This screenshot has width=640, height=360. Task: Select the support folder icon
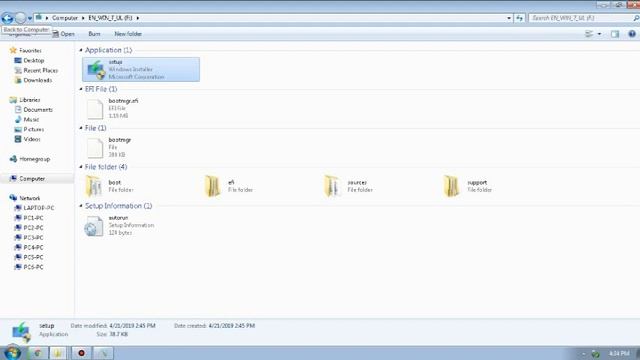coord(452,186)
